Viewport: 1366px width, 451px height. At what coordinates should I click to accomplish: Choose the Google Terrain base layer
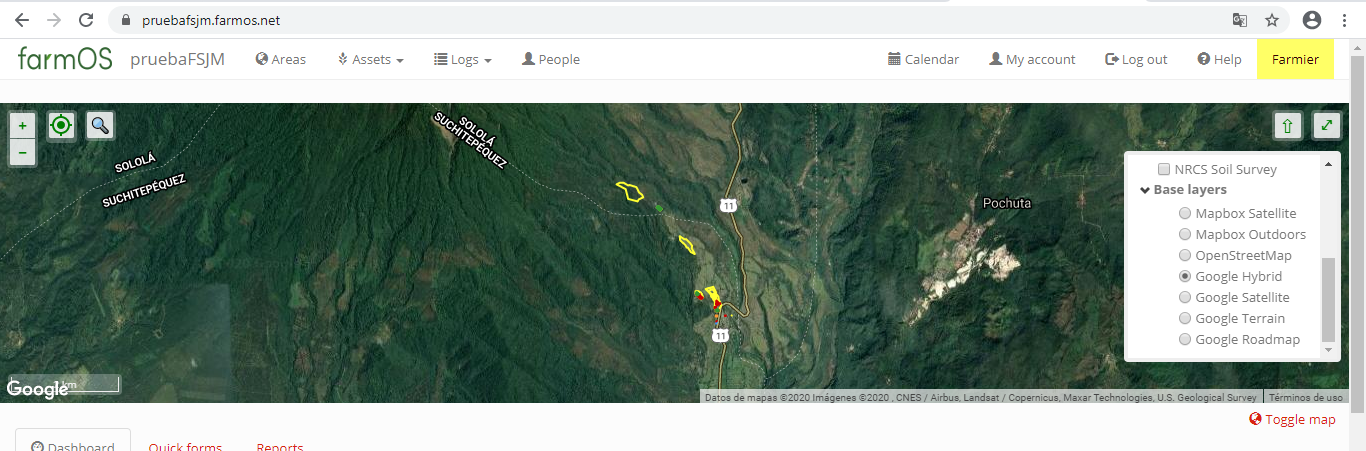click(1185, 318)
